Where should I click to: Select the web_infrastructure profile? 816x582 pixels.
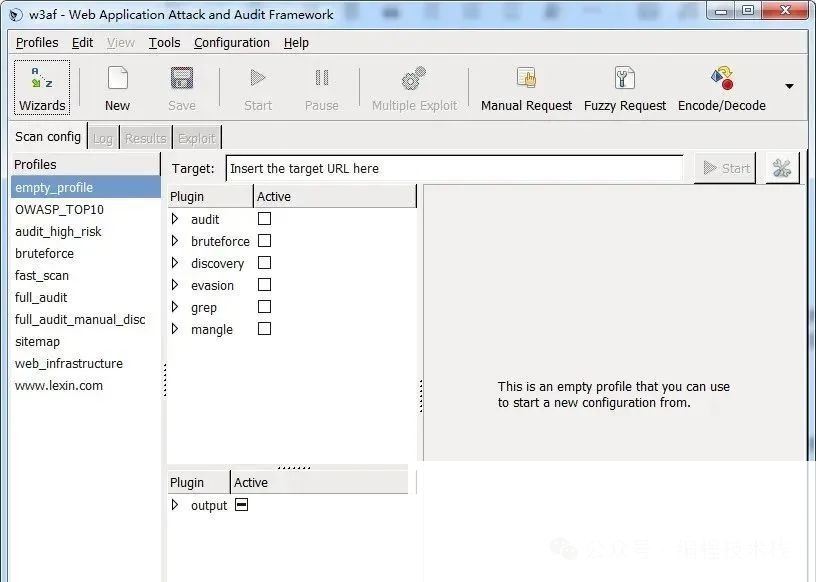(86, 363)
